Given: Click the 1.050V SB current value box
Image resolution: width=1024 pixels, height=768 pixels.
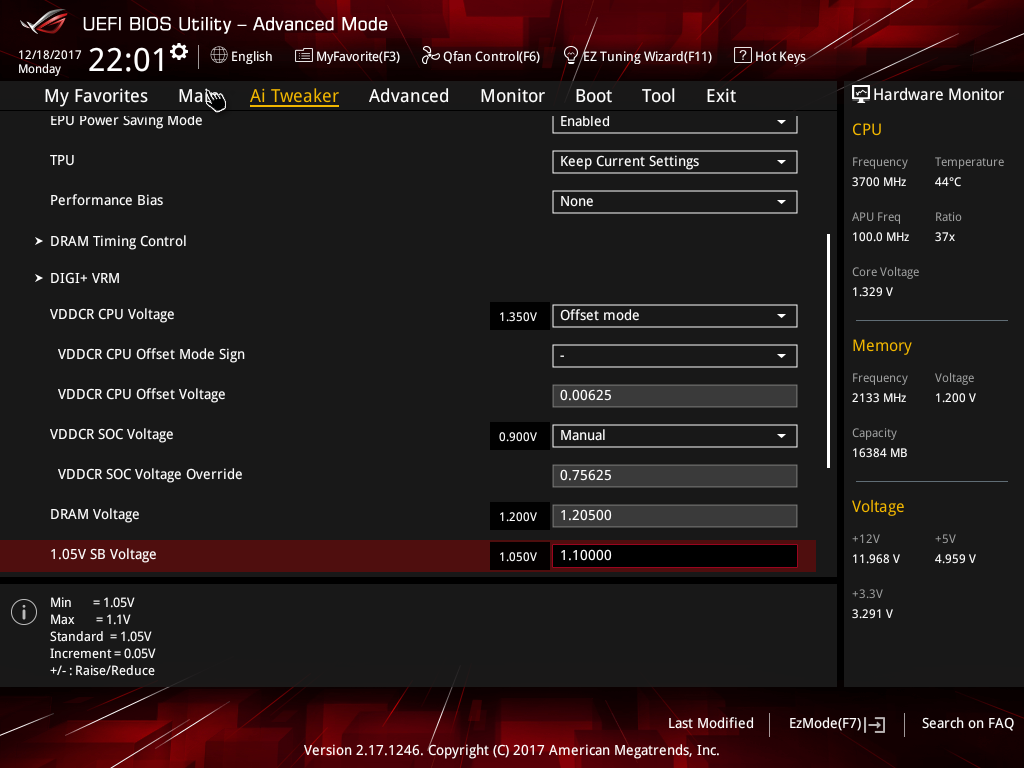Looking at the screenshot, I should [x=519, y=556].
